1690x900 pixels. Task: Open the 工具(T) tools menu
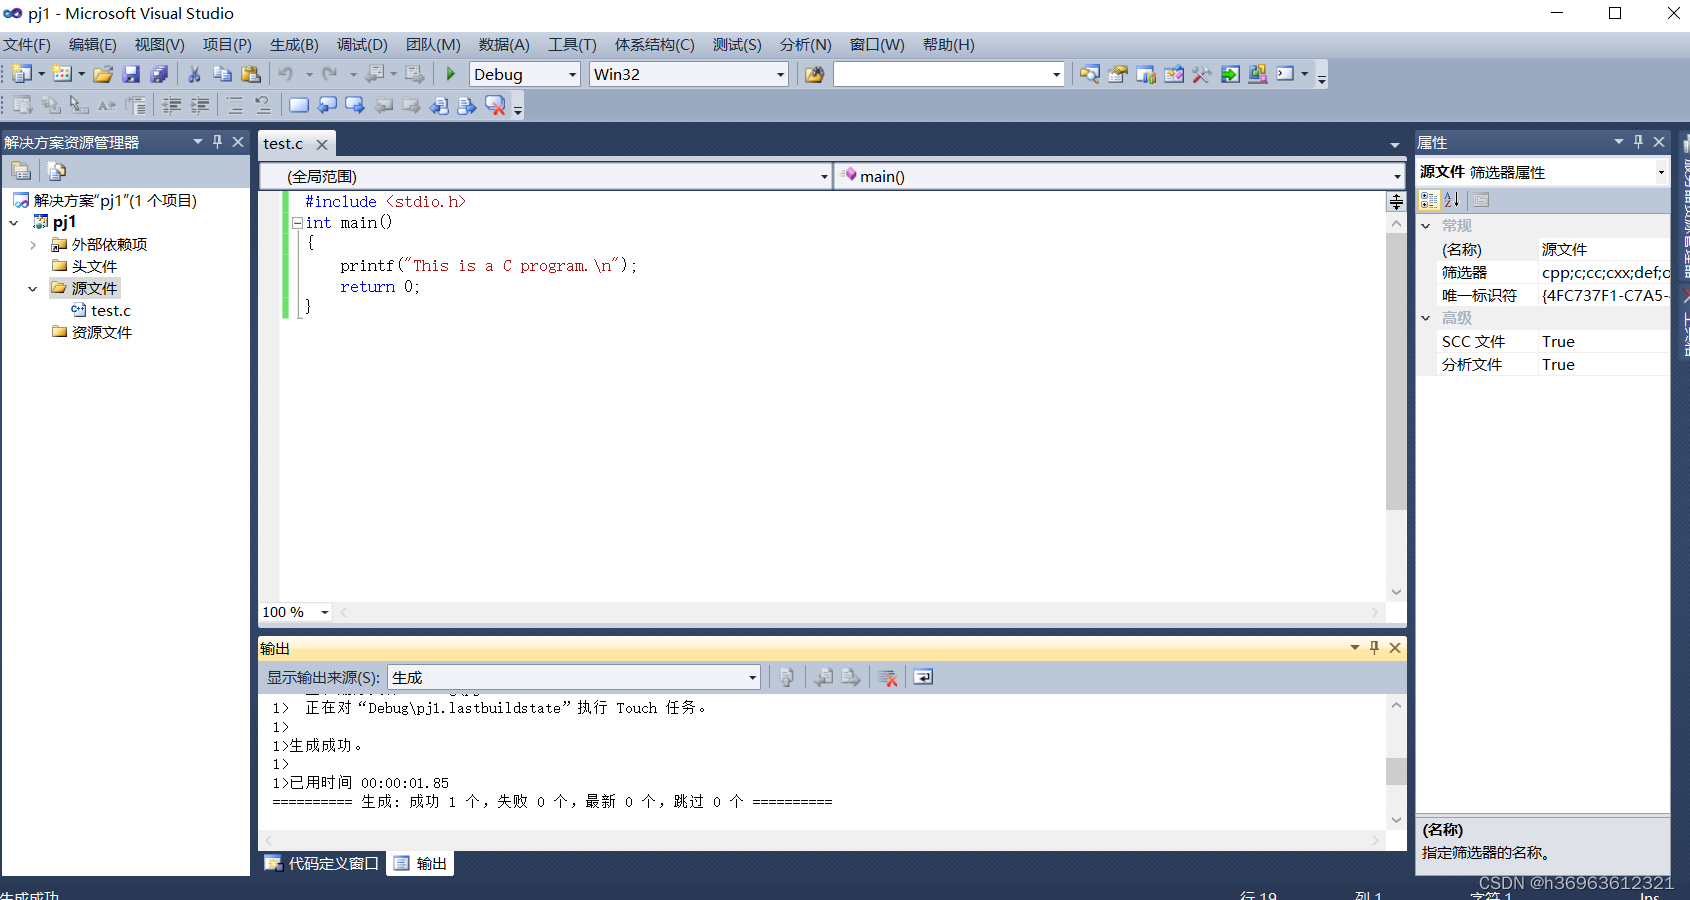(x=572, y=45)
